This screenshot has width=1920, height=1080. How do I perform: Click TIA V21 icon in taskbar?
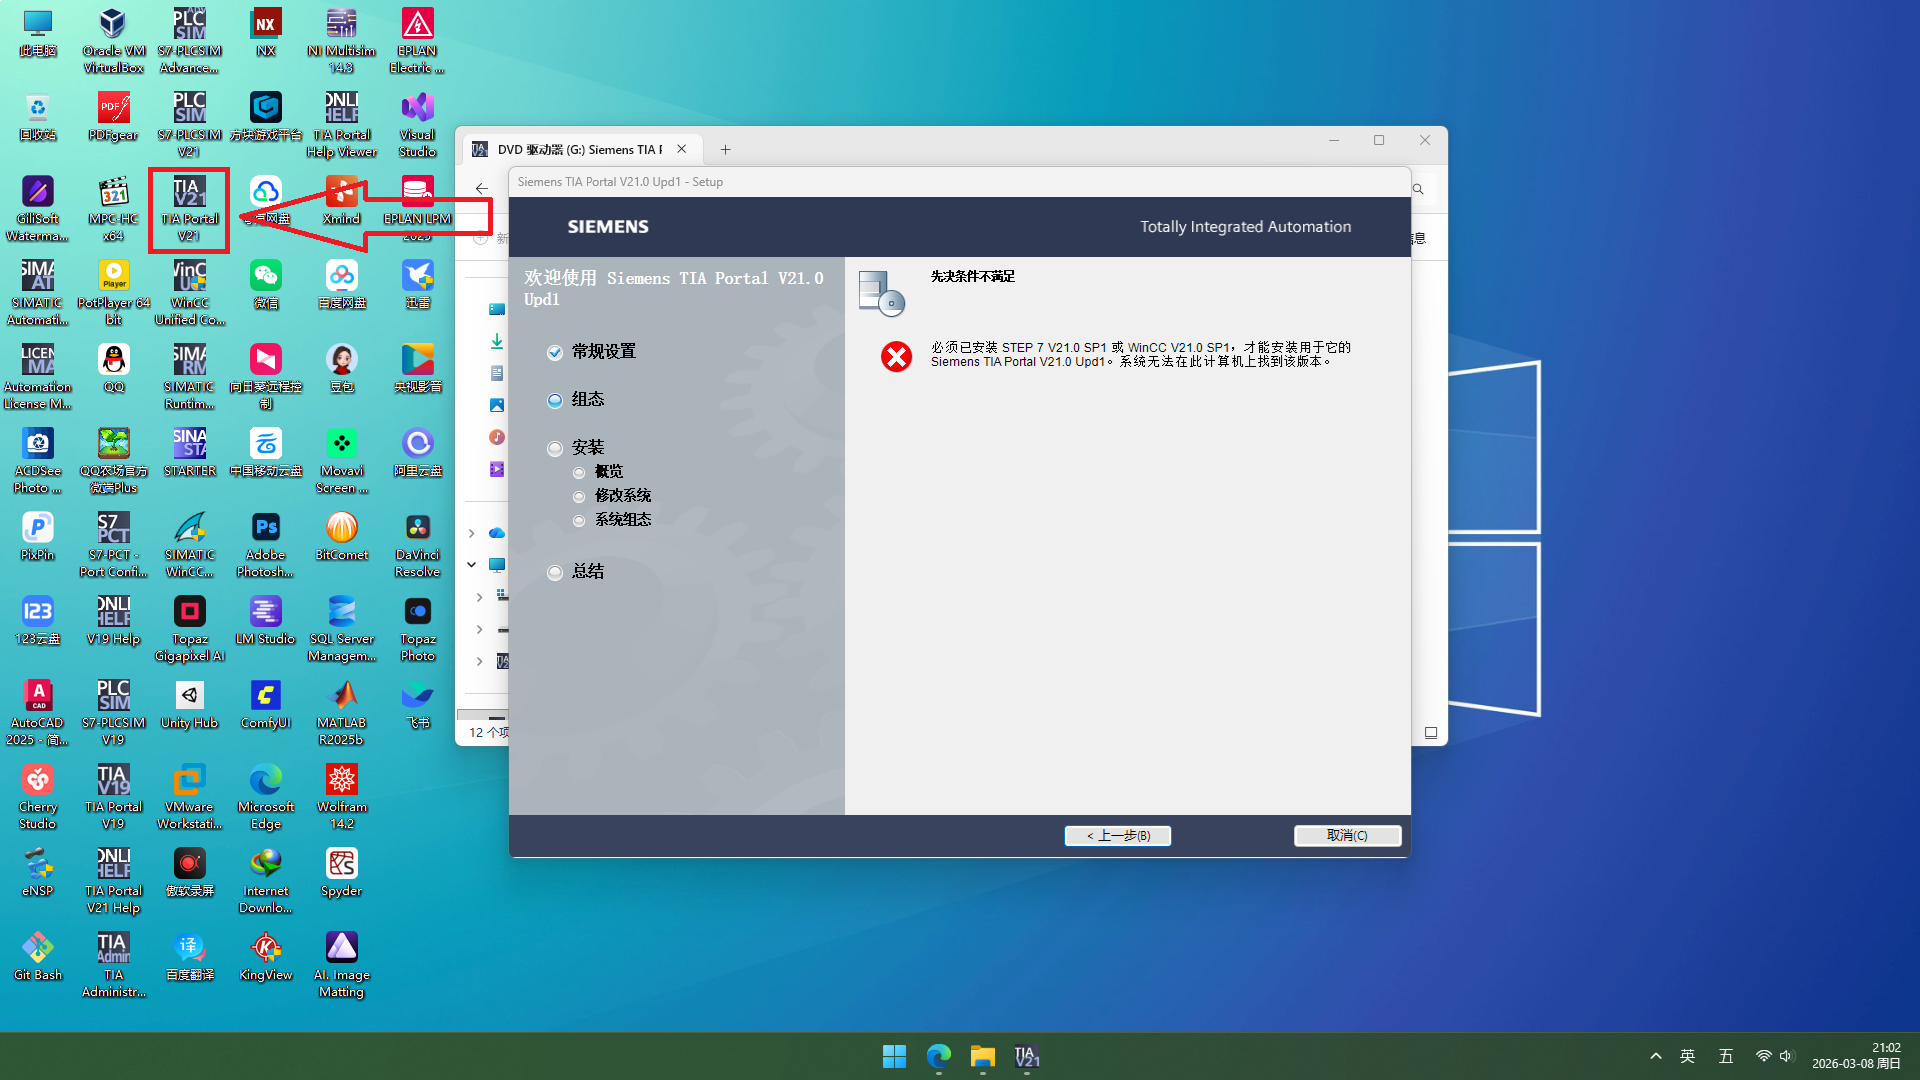tap(1027, 1056)
